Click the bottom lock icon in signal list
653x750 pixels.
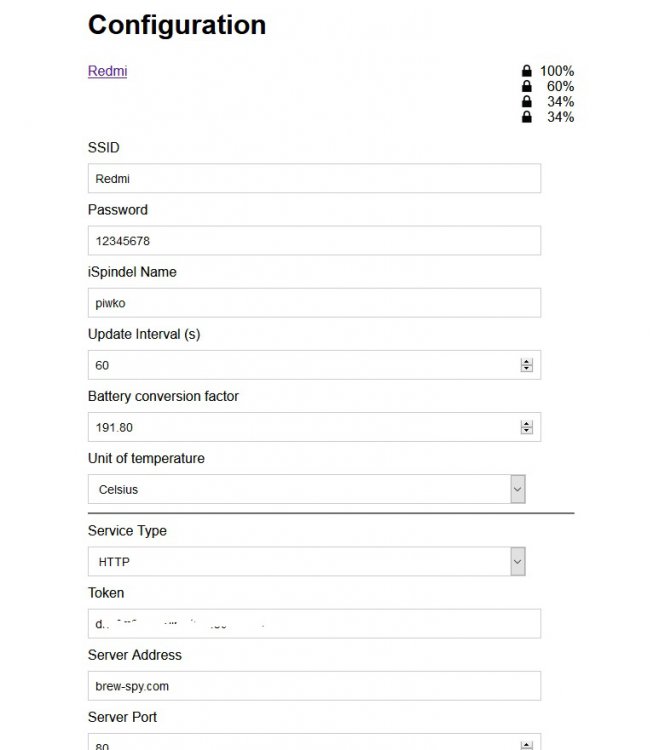click(526, 117)
